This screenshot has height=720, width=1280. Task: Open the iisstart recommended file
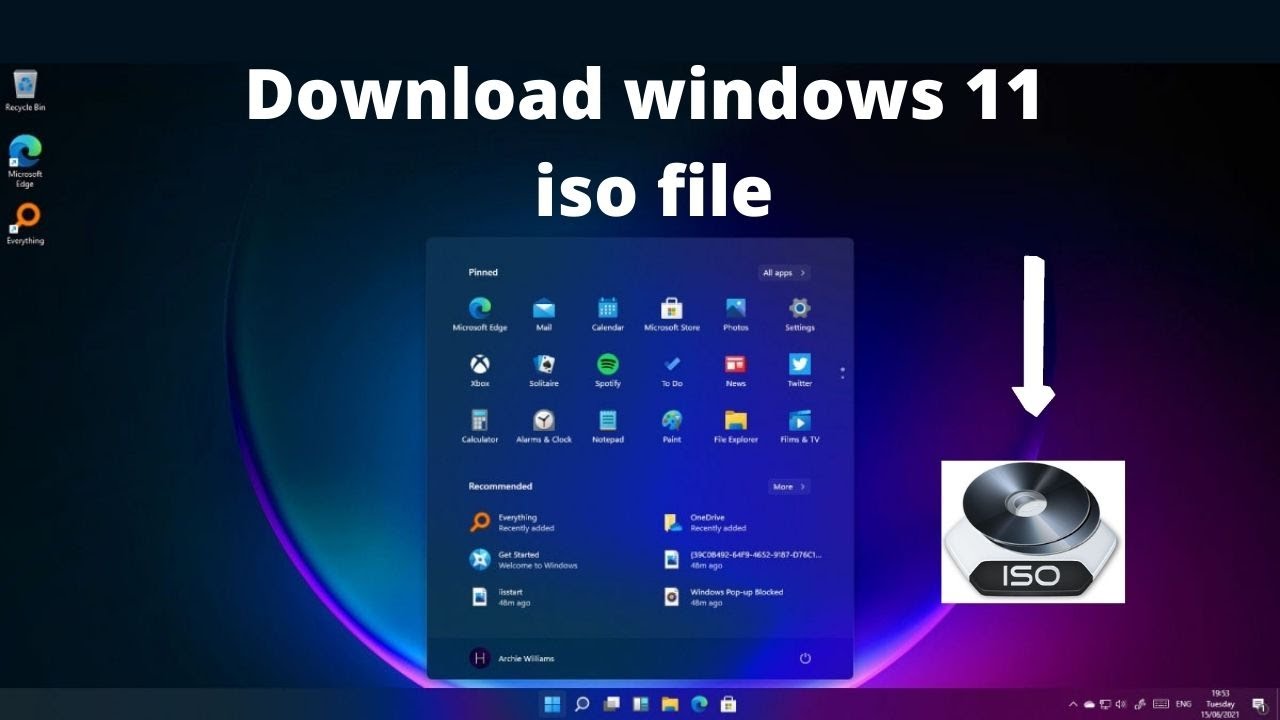501,596
